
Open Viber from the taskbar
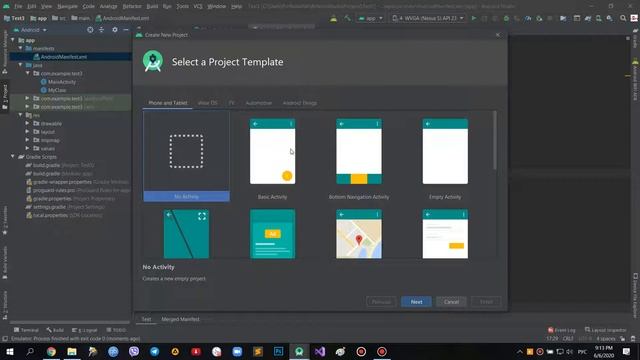click(133, 351)
